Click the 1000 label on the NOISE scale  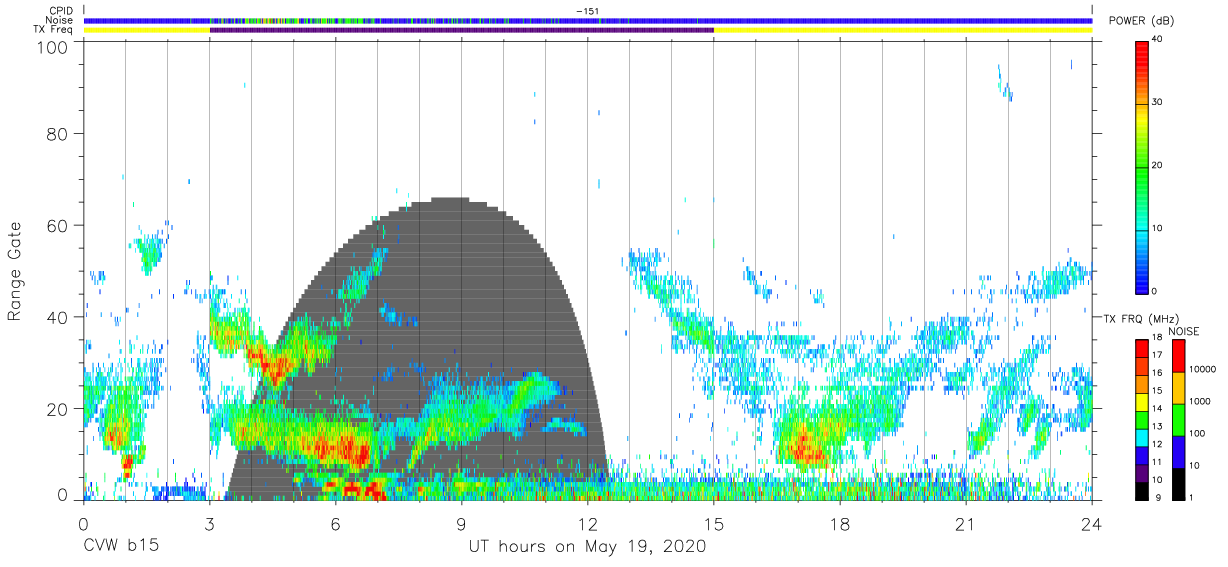1200,402
